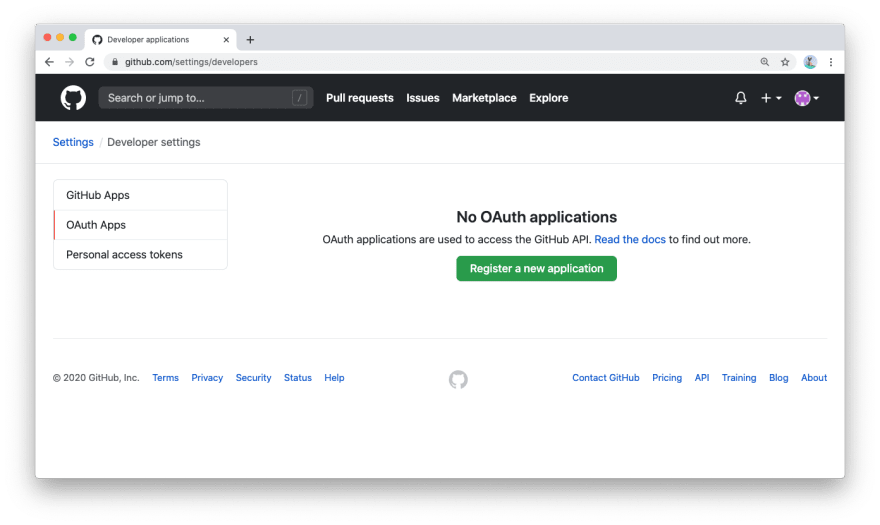Open a new browser tab
This screenshot has width=880, height=525.
(x=250, y=40)
